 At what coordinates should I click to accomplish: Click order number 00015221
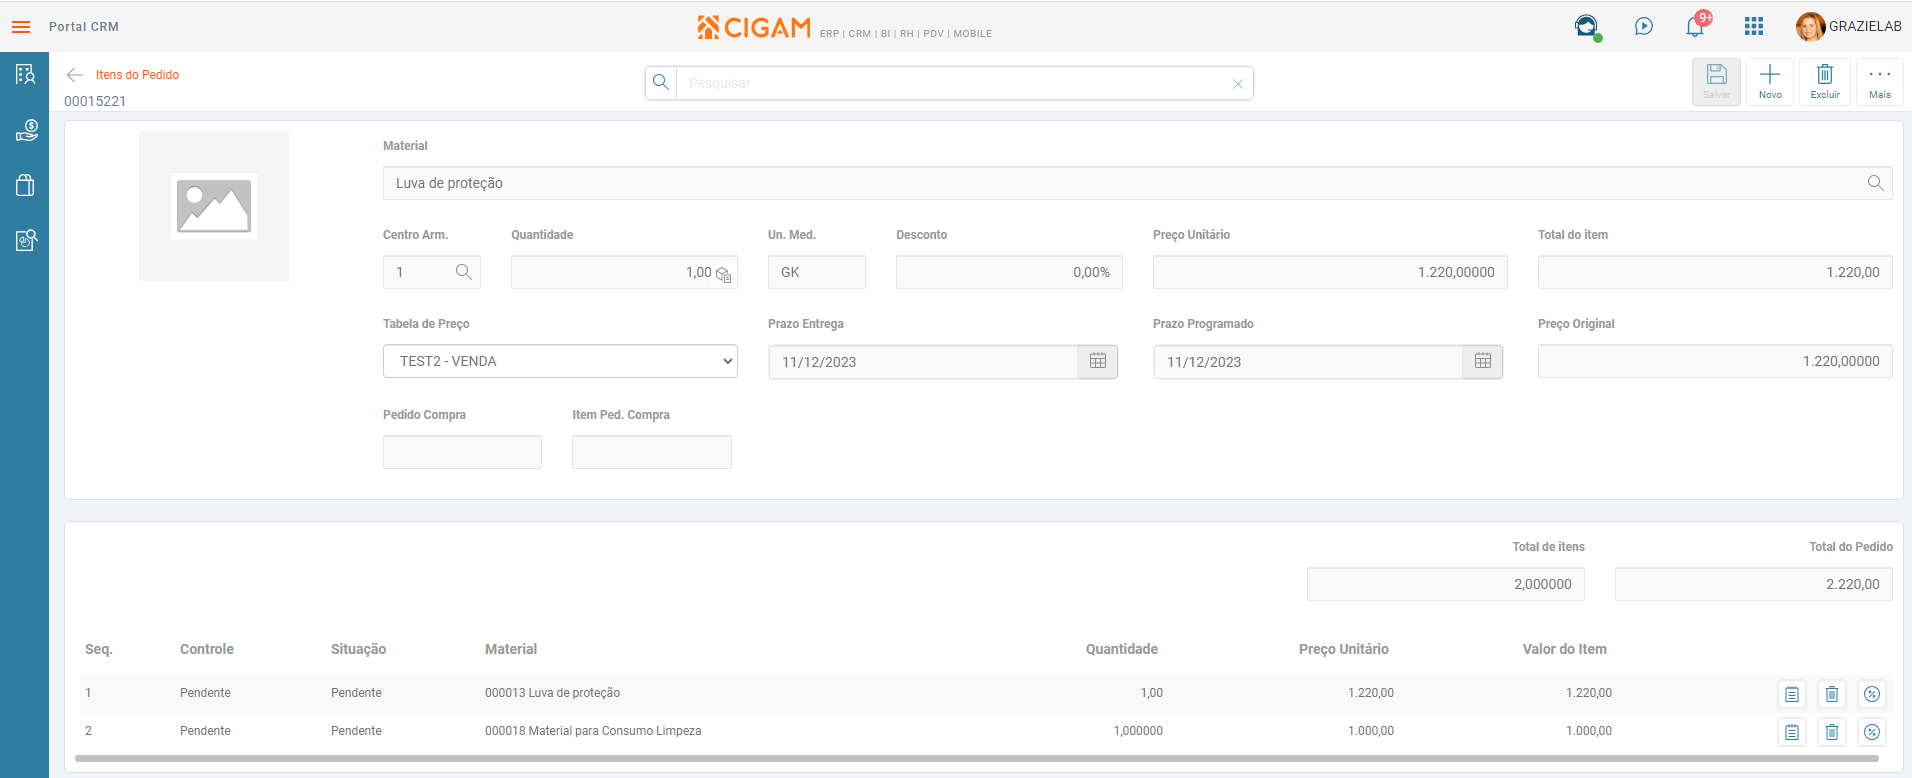point(95,101)
